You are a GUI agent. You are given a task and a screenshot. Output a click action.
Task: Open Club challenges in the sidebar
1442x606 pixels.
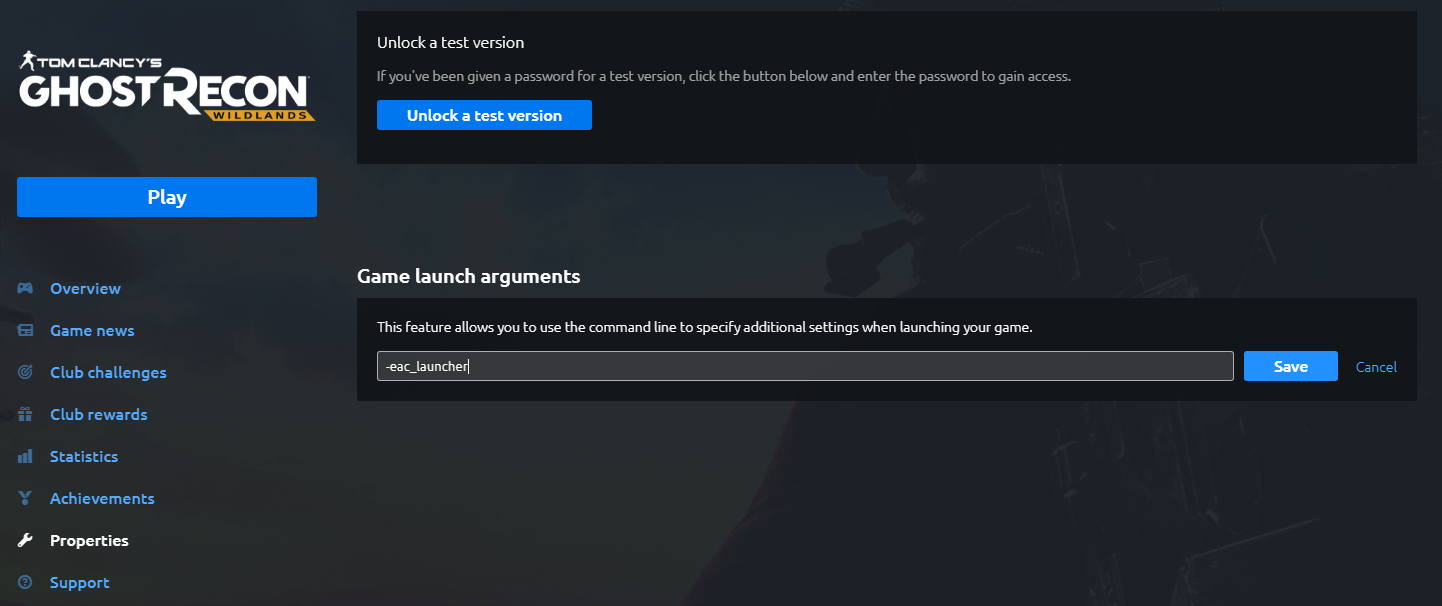108,372
